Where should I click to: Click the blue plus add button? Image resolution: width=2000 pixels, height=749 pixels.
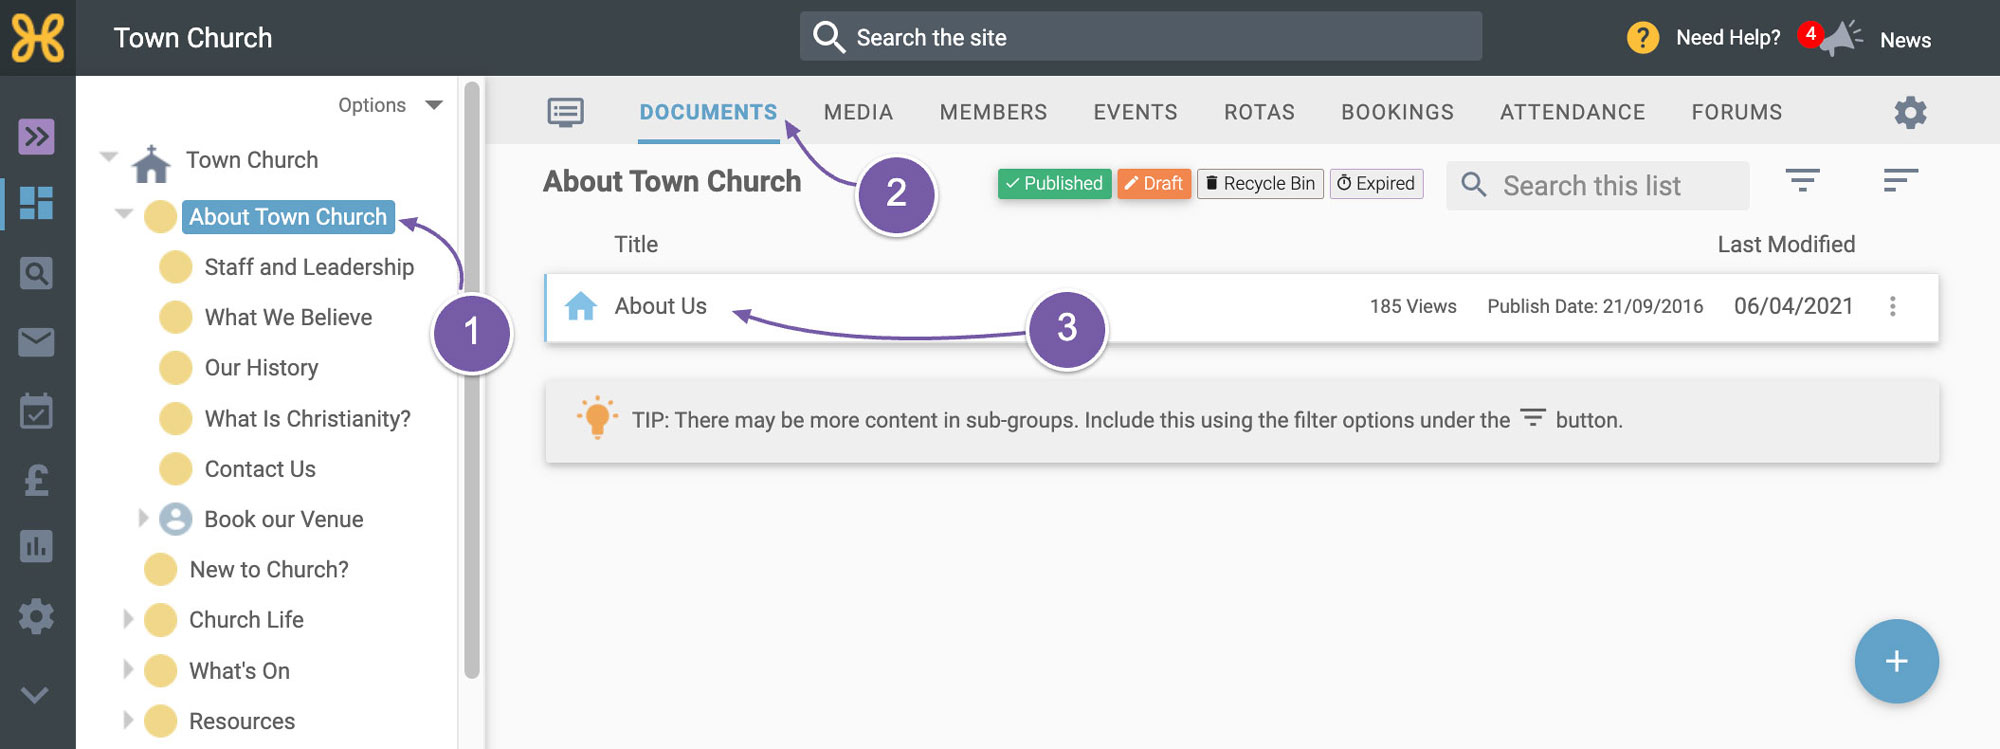tap(1896, 661)
